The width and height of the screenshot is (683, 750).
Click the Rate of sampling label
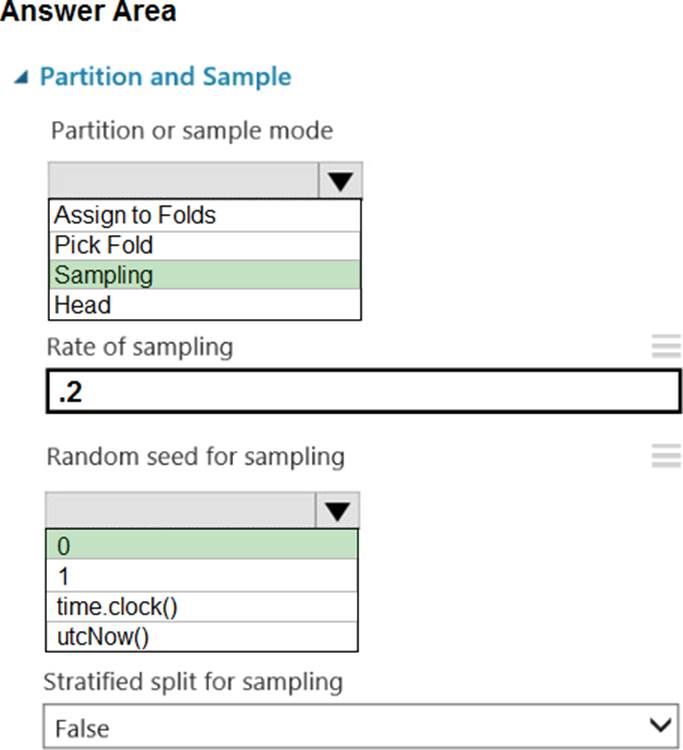[139, 347]
